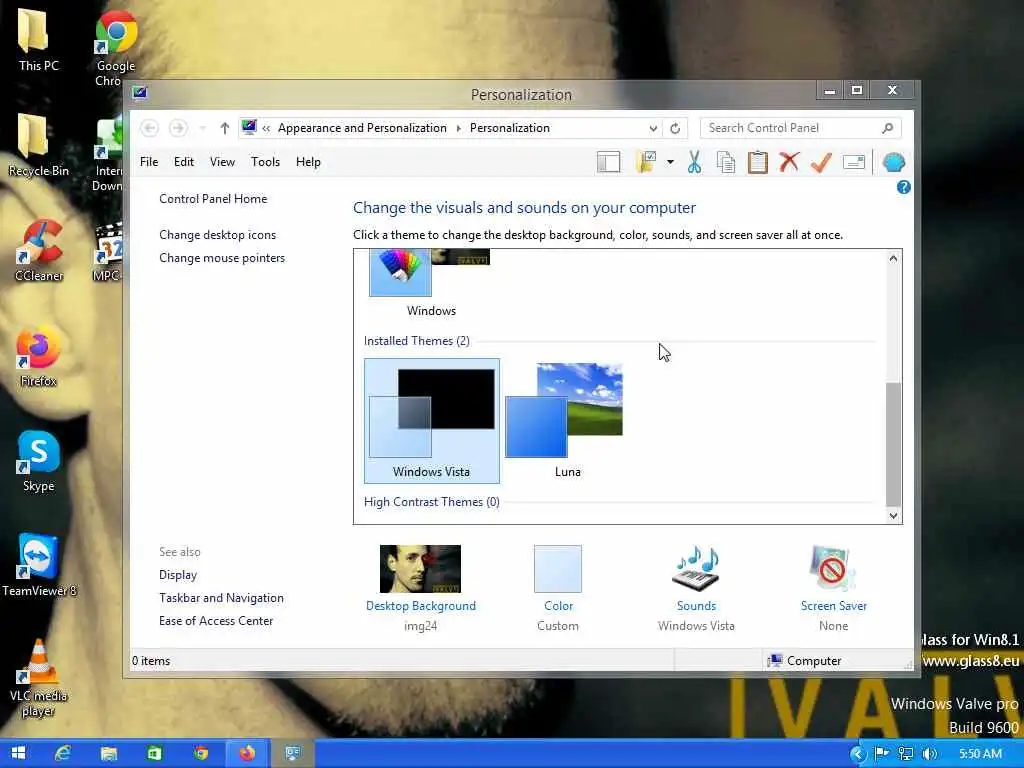Image resolution: width=1024 pixels, height=768 pixels.
Task: Click the red X Delete toolbar icon
Action: (x=789, y=161)
